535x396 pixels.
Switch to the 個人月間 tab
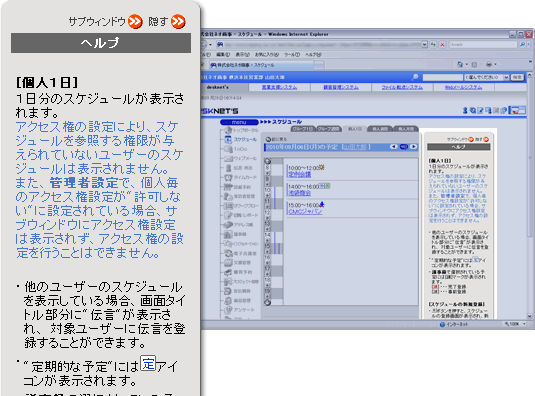coord(406,129)
